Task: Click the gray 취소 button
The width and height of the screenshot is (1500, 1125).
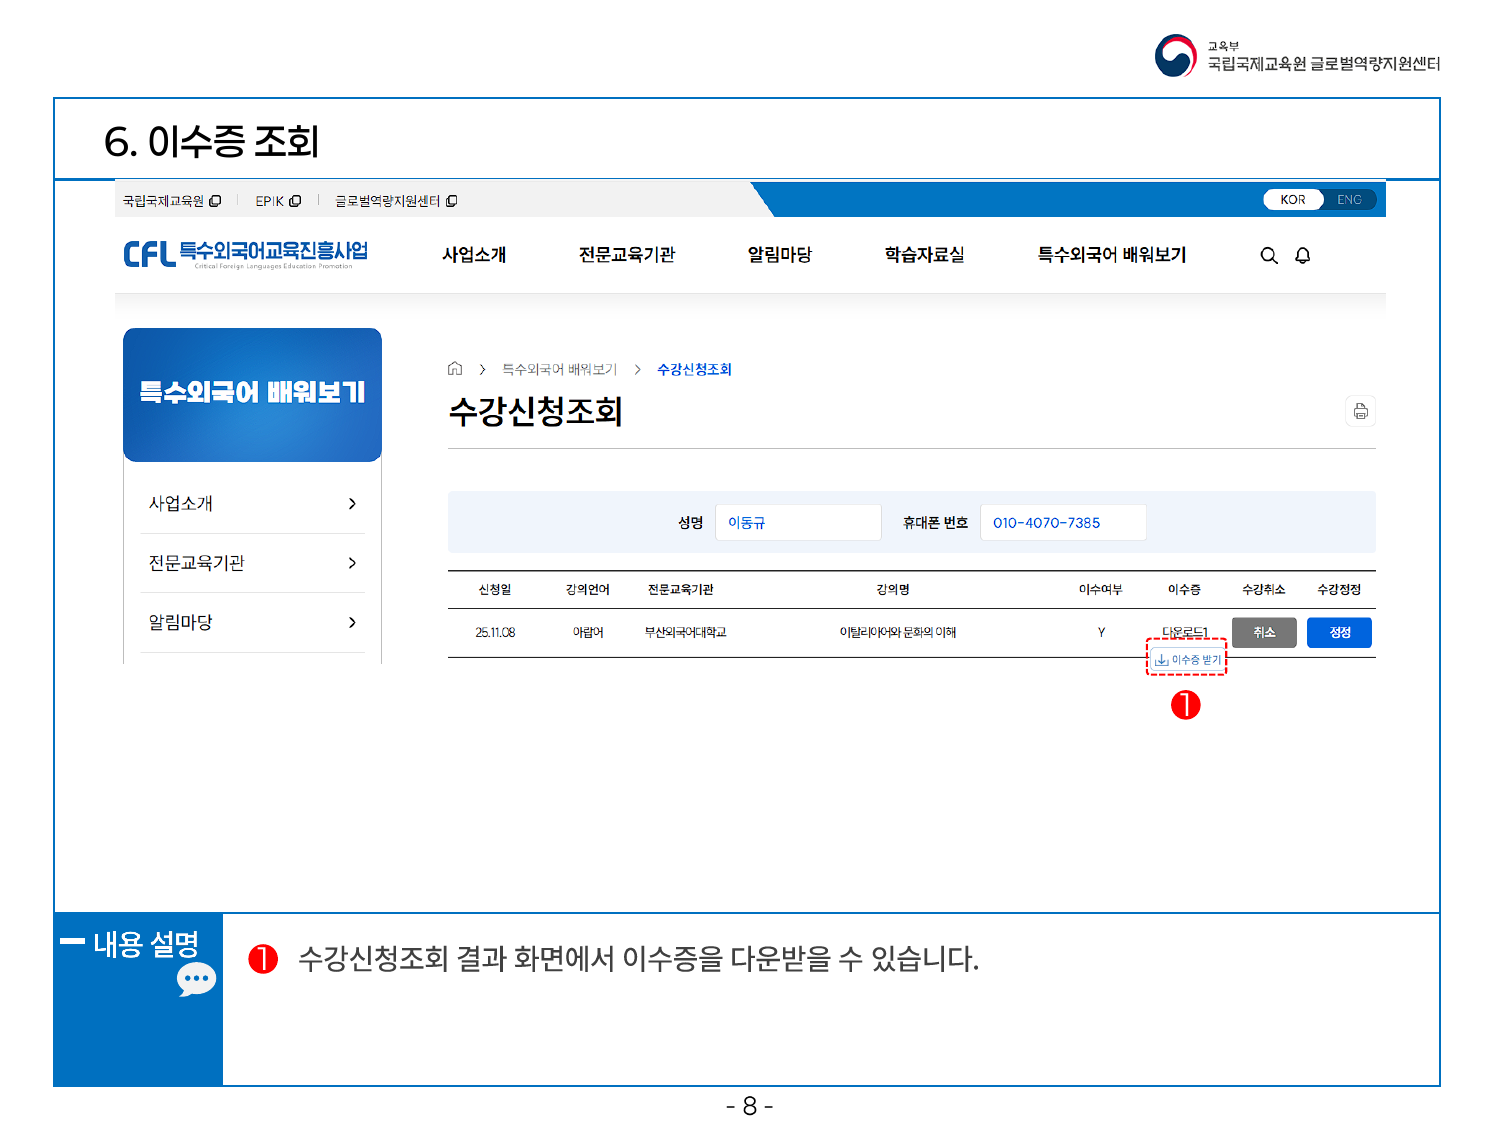Action: [1264, 633]
